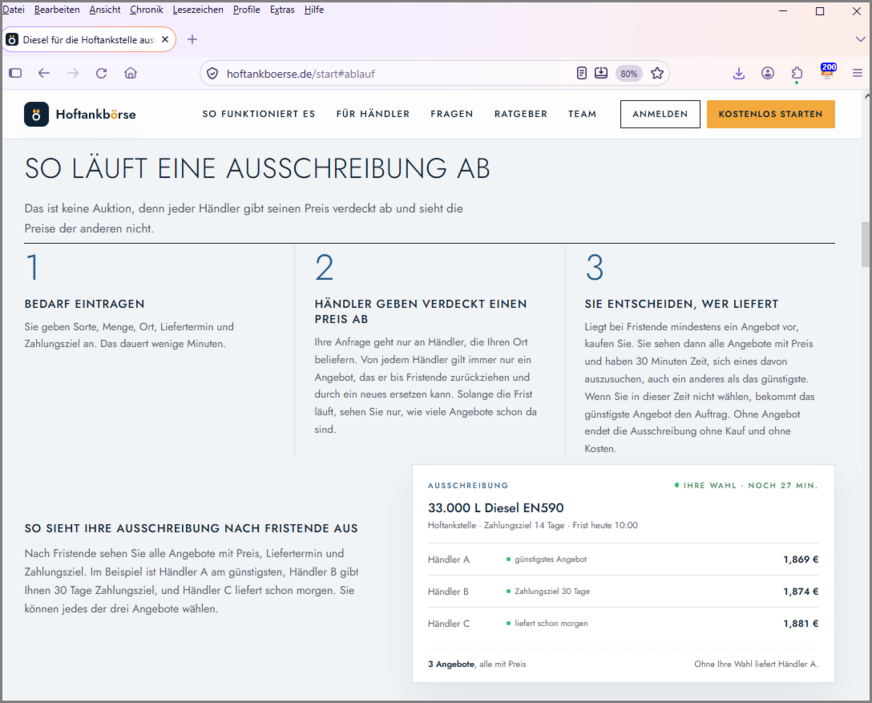Bookmark this page with the star icon
This screenshot has width=872, height=703.
click(657, 73)
